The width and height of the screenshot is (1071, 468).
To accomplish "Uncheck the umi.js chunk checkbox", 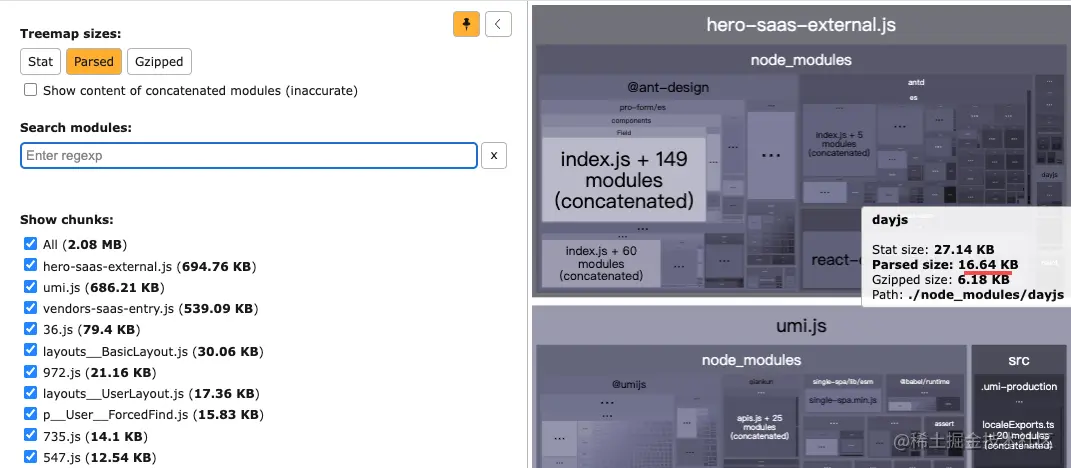I will coord(30,286).
